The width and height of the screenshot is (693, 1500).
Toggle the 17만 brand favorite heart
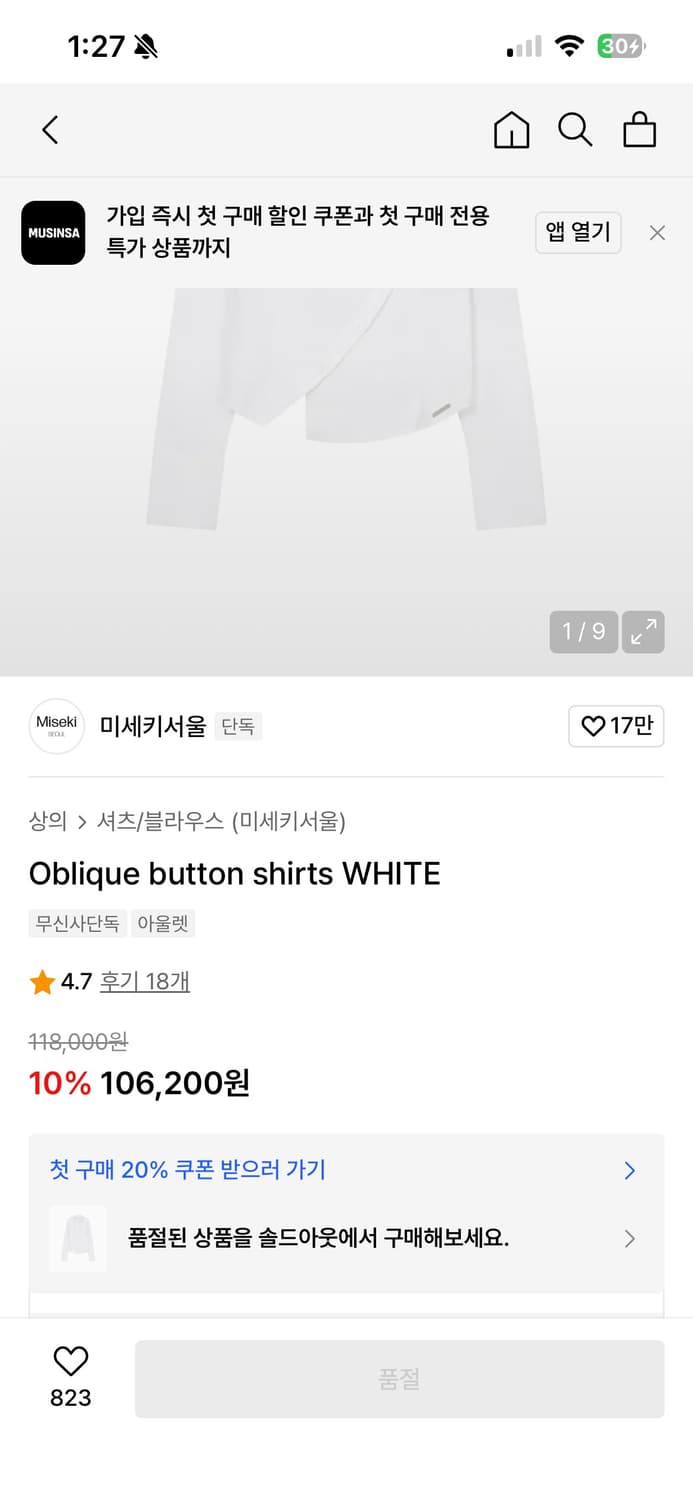click(616, 726)
